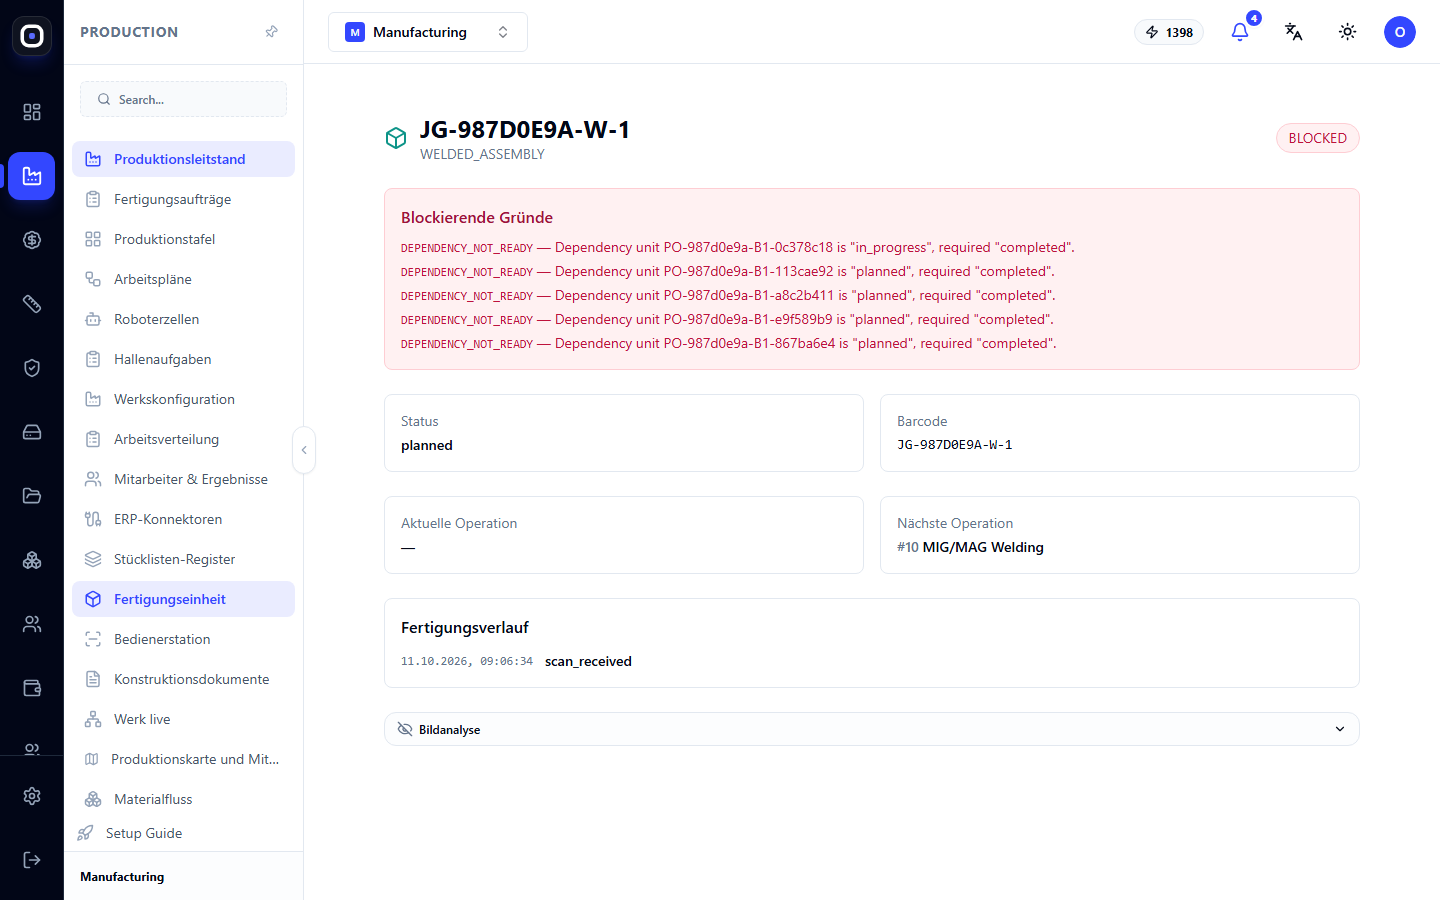Click the app logo in the left rail
Viewport: 1440px width, 900px height.
coord(32,36)
